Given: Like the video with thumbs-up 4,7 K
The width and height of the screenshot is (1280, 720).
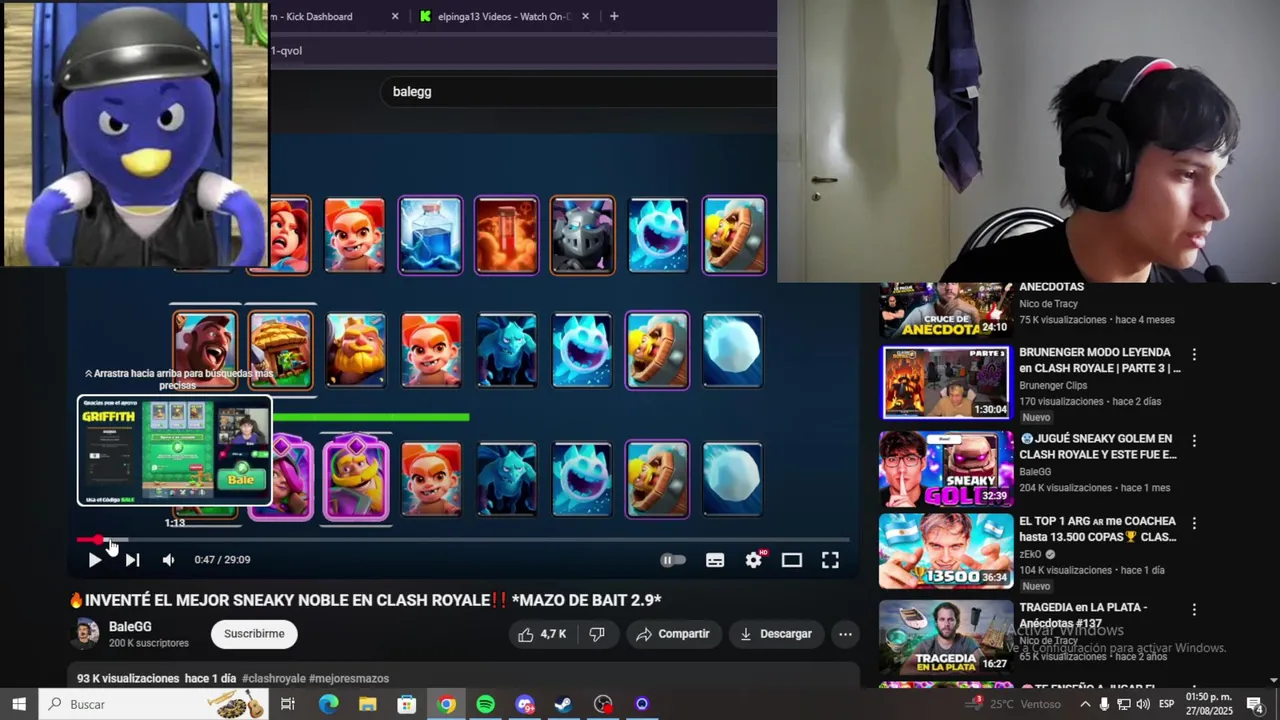Looking at the screenshot, I should [x=542, y=634].
